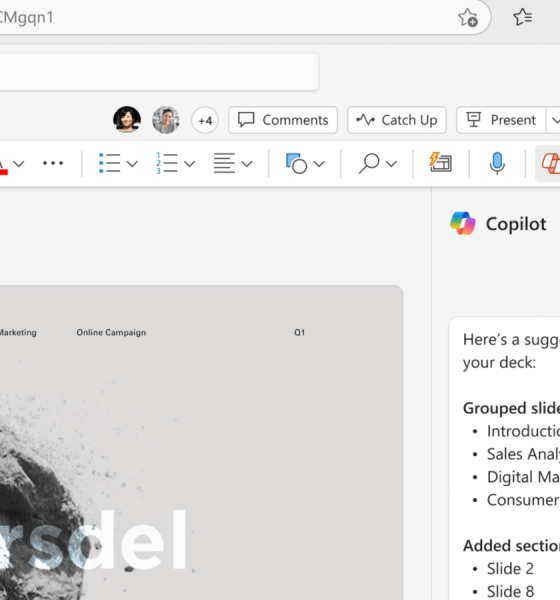Click the search box above the ribbon
Viewport: 560px width, 600px height.
point(159,72)
